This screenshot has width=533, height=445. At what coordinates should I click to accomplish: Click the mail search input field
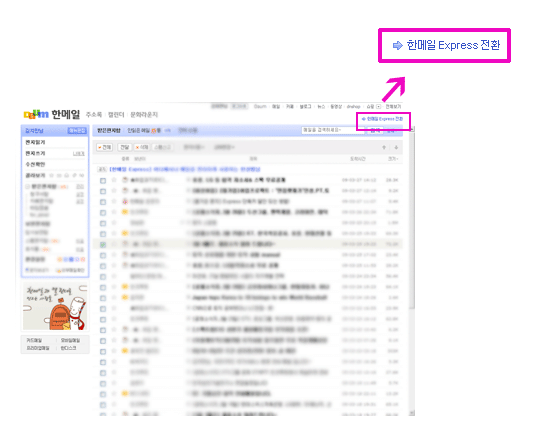(x=332, y=130)
